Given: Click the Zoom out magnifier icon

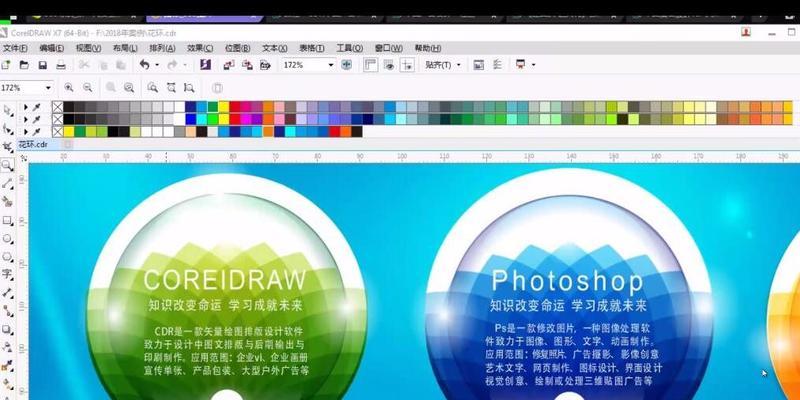Looking at the screenshot, I should click(88, 88).
